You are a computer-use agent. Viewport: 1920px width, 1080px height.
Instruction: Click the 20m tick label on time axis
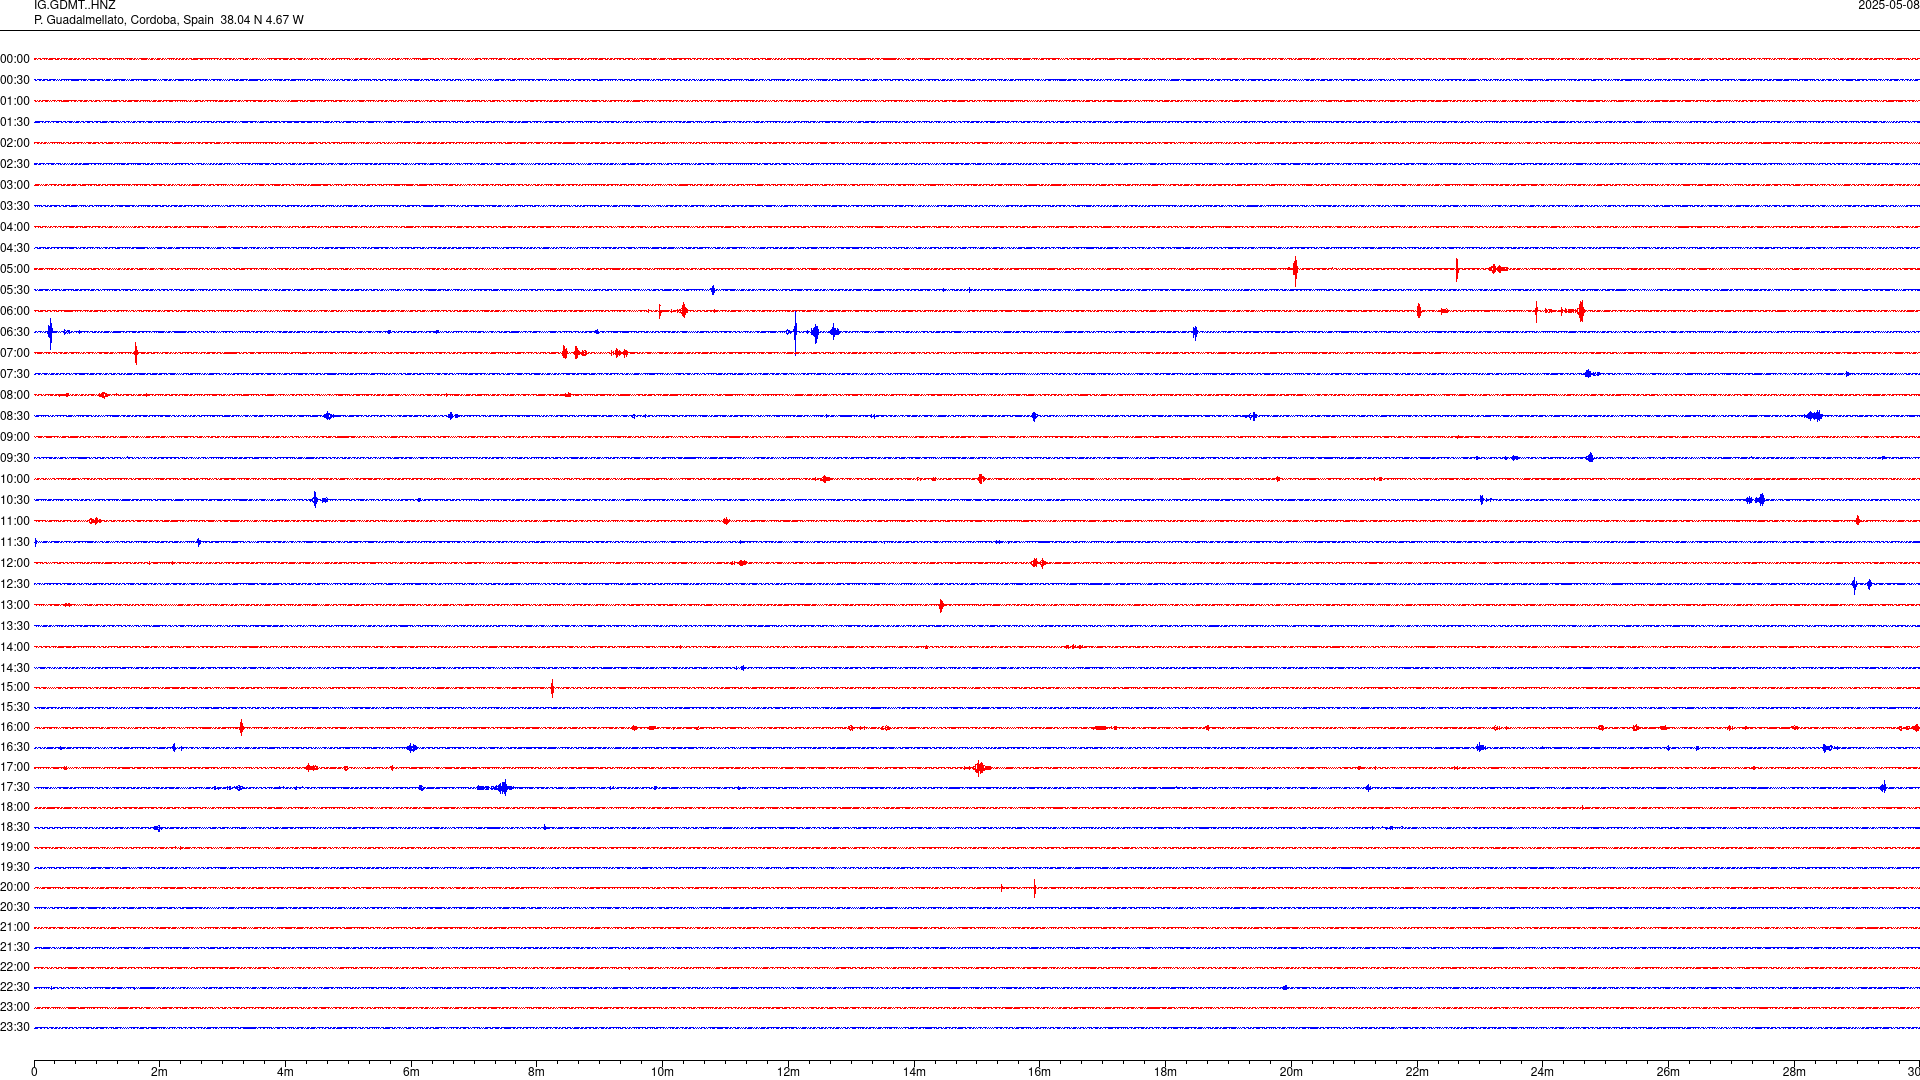point(1291,1072)
